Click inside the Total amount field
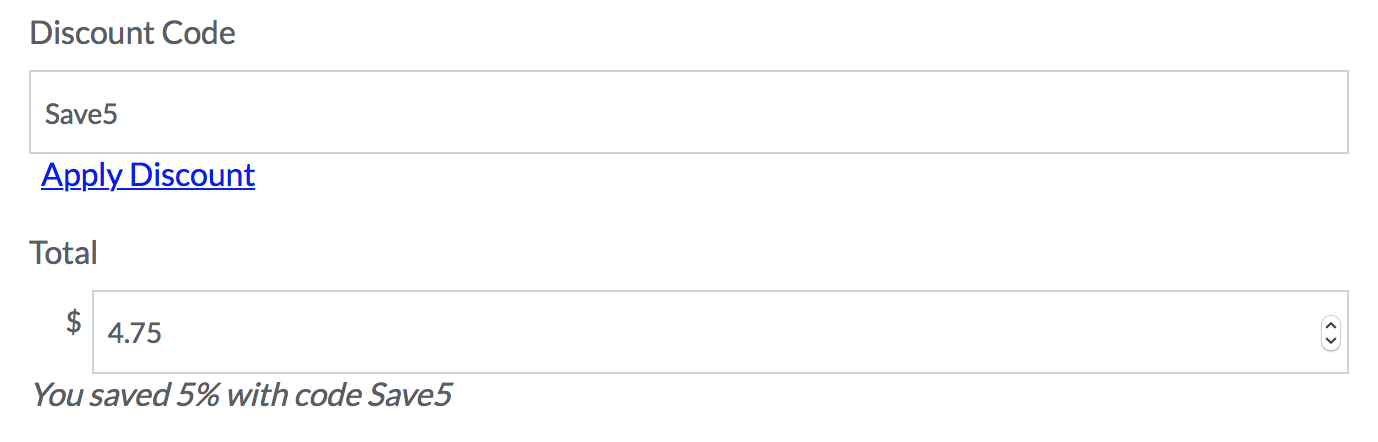This screenshot has height=442, width=1378. [x=700, y=332]
